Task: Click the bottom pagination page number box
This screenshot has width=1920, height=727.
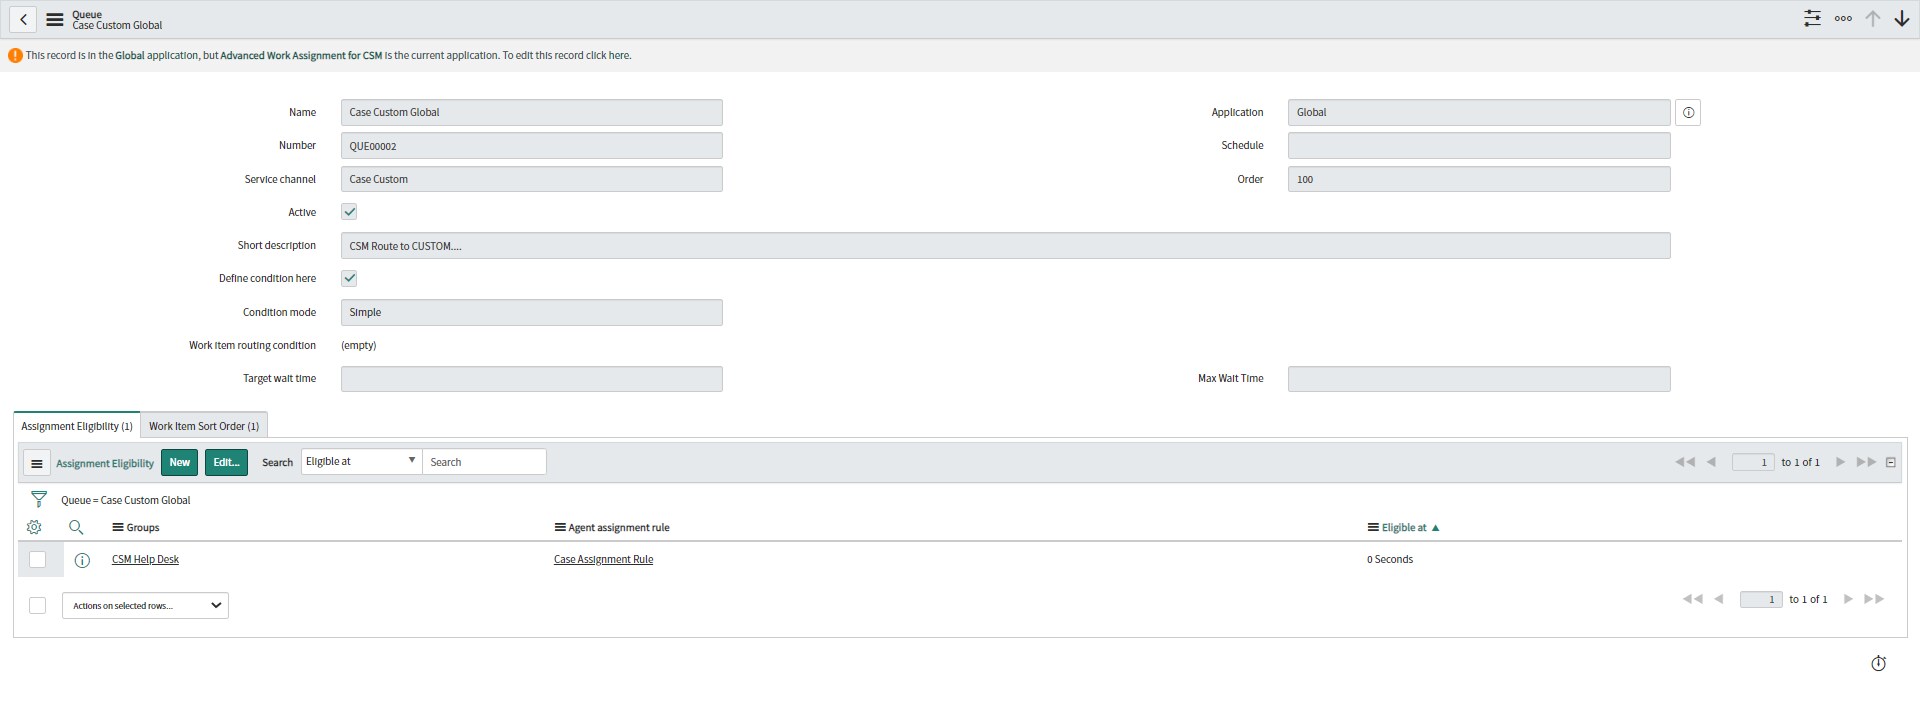Action: [x=1761, y=599]
